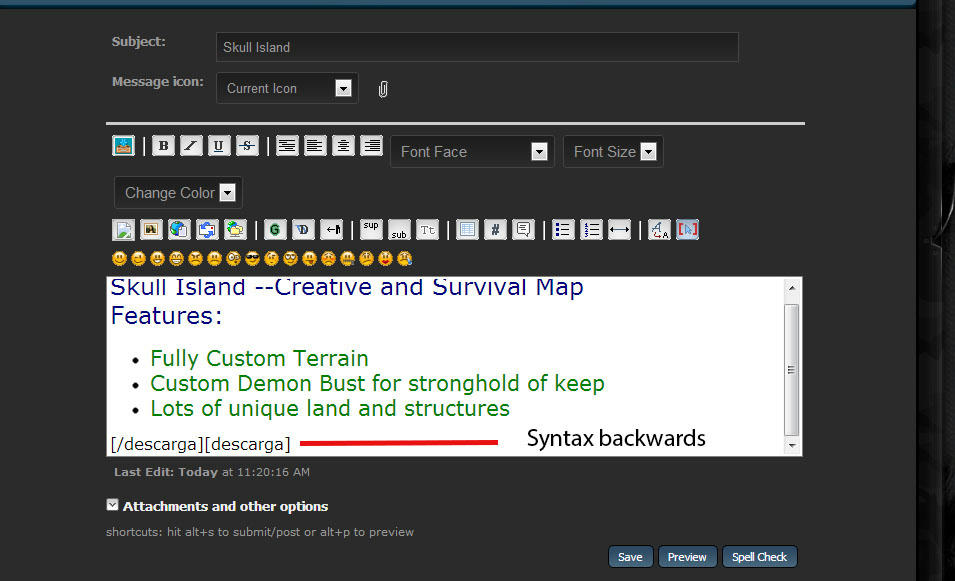Insert an image with picture frame icon
955x581 pixels.
pyautogui.click(x=151, y=230)
